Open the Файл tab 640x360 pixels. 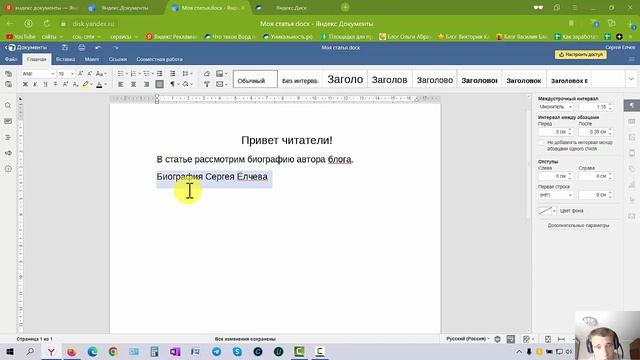click(11, 59)
